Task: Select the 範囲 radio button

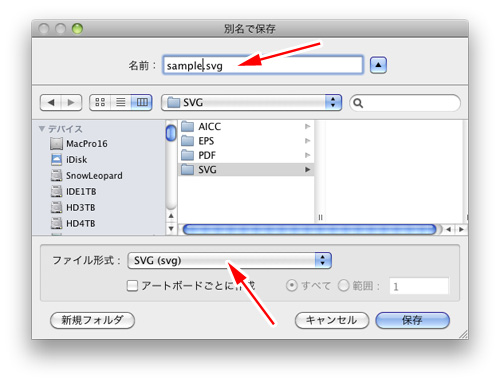Action: coord(343,286)
